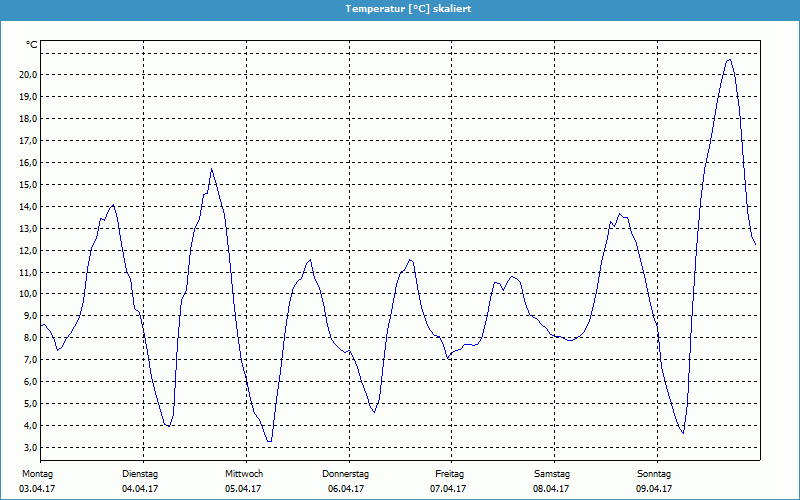Select the Freitag day label
The width and height of the screenshot is (800, 500).
[x=449, y=473]
